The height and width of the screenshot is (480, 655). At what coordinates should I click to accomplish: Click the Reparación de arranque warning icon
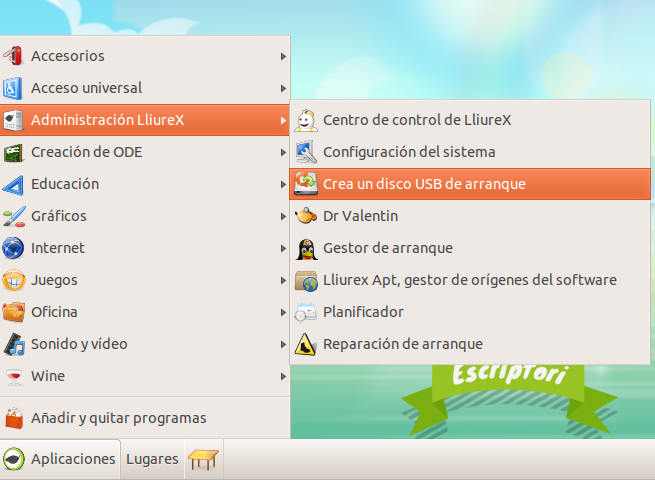point(306,344)
